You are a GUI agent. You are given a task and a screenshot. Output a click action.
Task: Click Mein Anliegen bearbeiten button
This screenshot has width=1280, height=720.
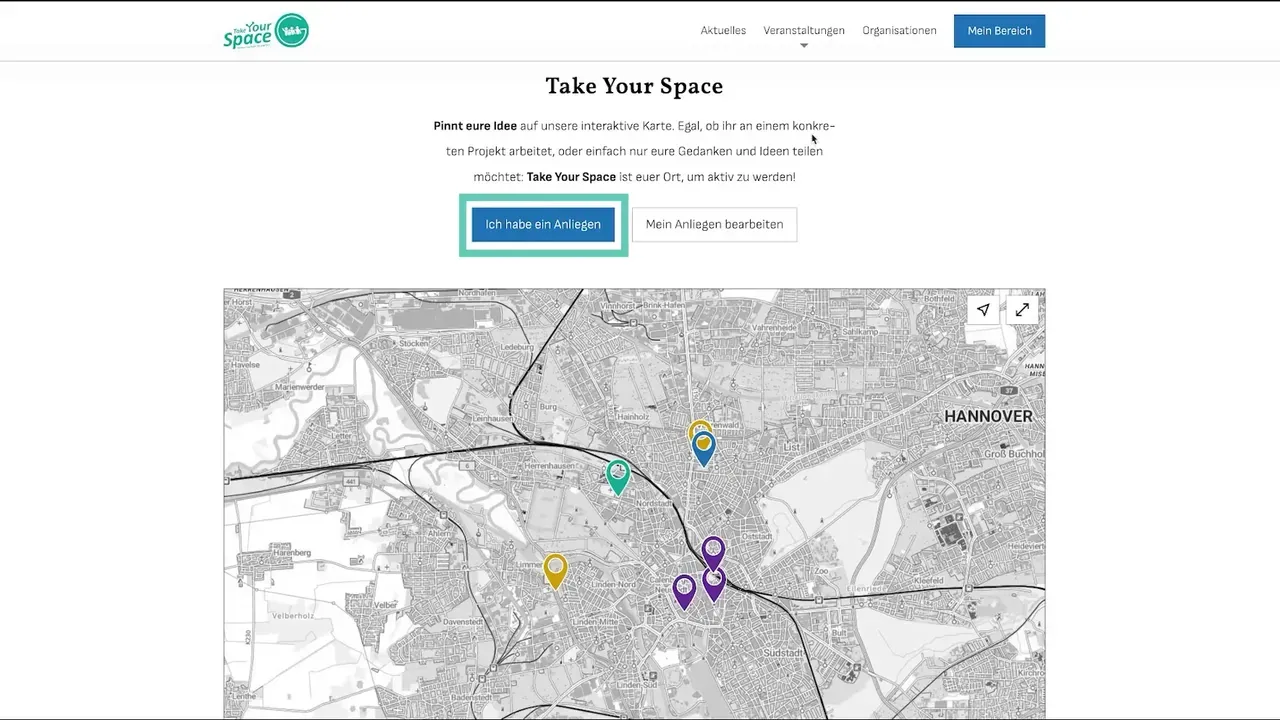714,225
